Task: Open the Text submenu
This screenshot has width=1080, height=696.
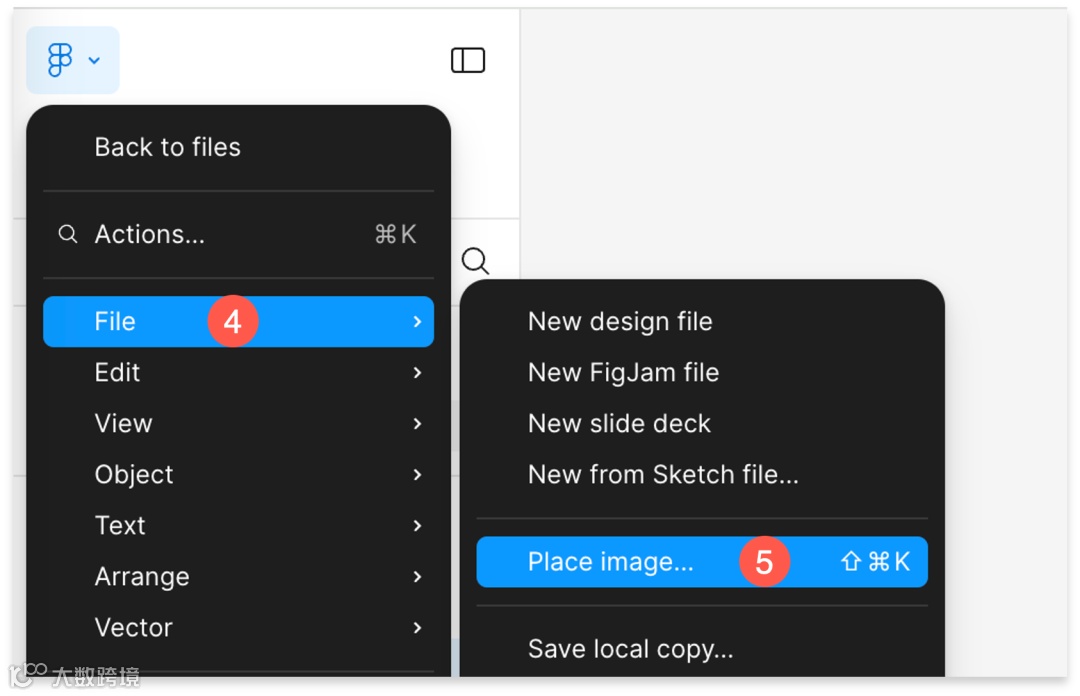Action: pos(238,526)
